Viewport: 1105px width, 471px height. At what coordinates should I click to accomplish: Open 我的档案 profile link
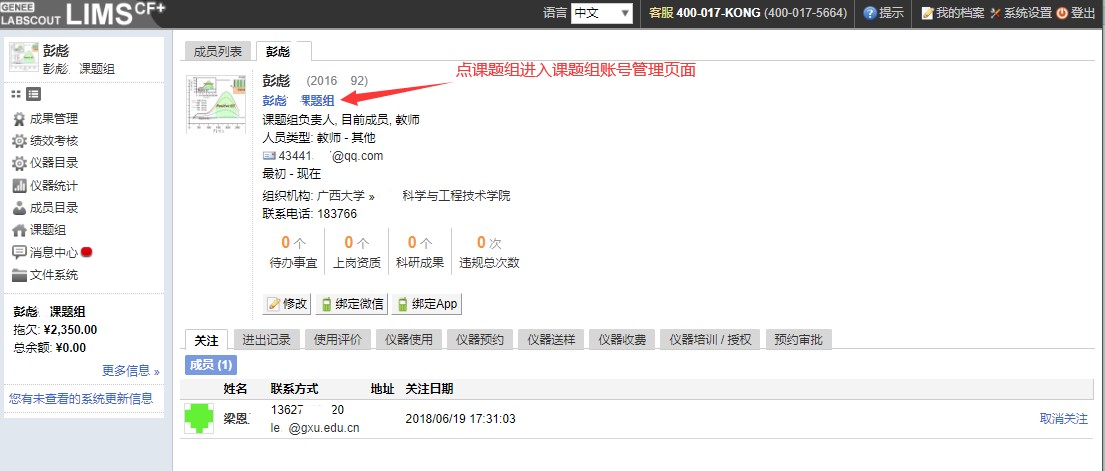pos(951,13)
